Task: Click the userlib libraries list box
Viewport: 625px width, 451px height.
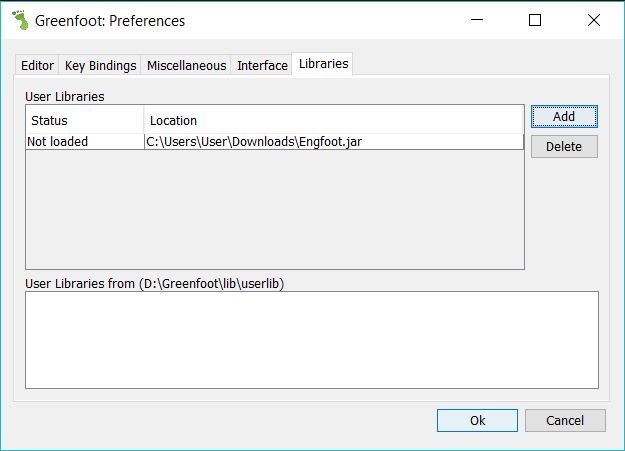Action: (x=312, y=340)
